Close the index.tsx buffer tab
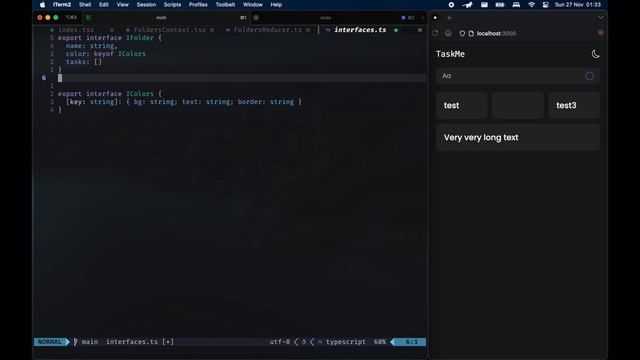Screen dimensions: 640x360 111,30
